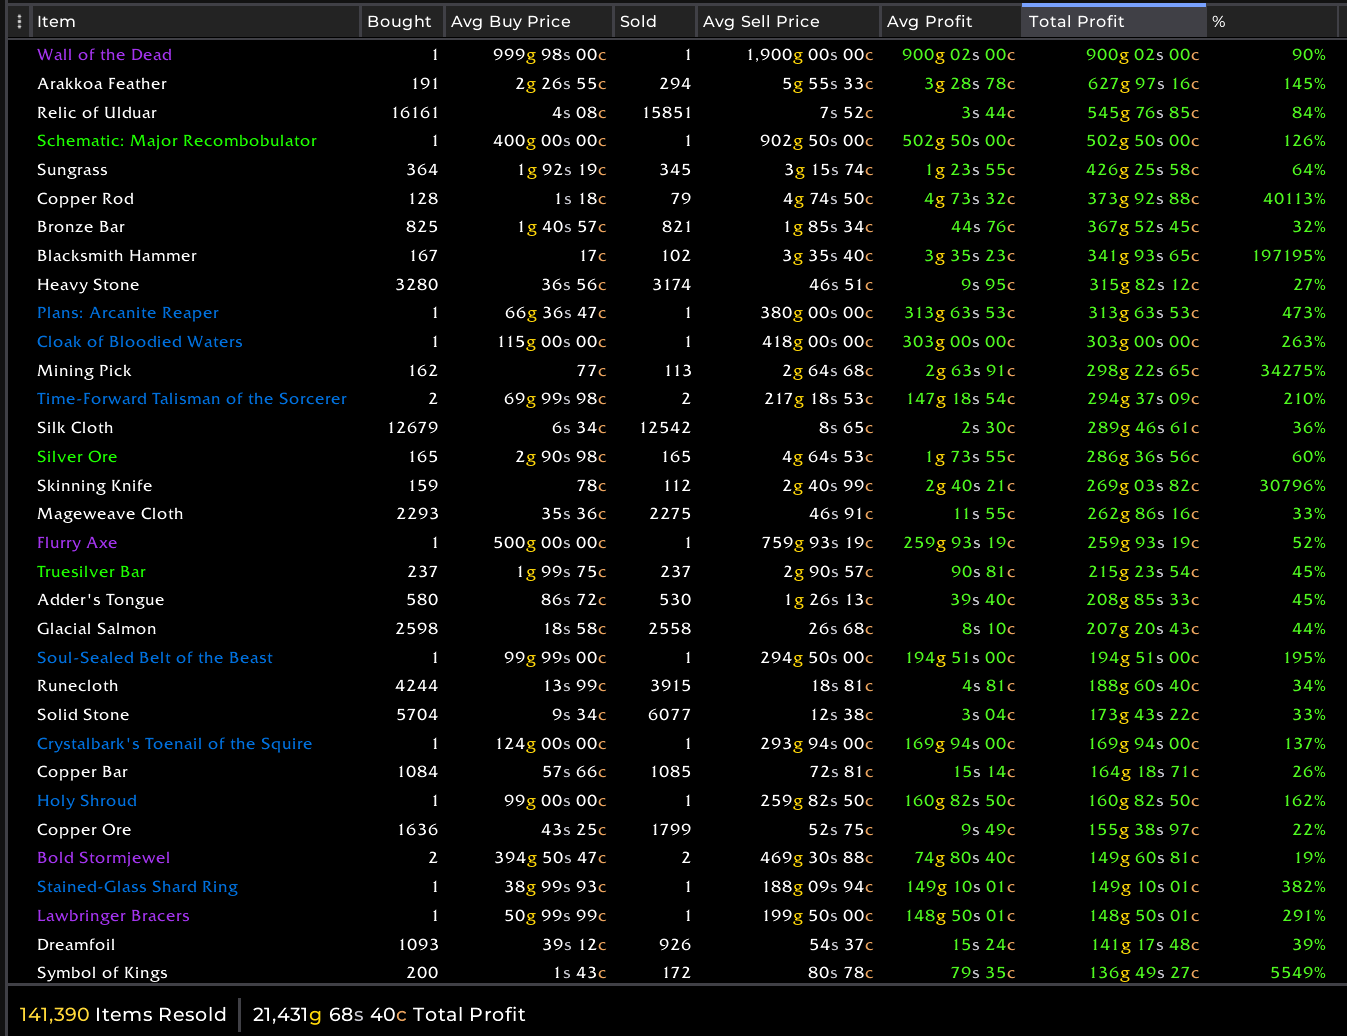Select the Stained-Glass Shard Ring item
This screenshot has width=1347, height=1036.
pos(138,887)
